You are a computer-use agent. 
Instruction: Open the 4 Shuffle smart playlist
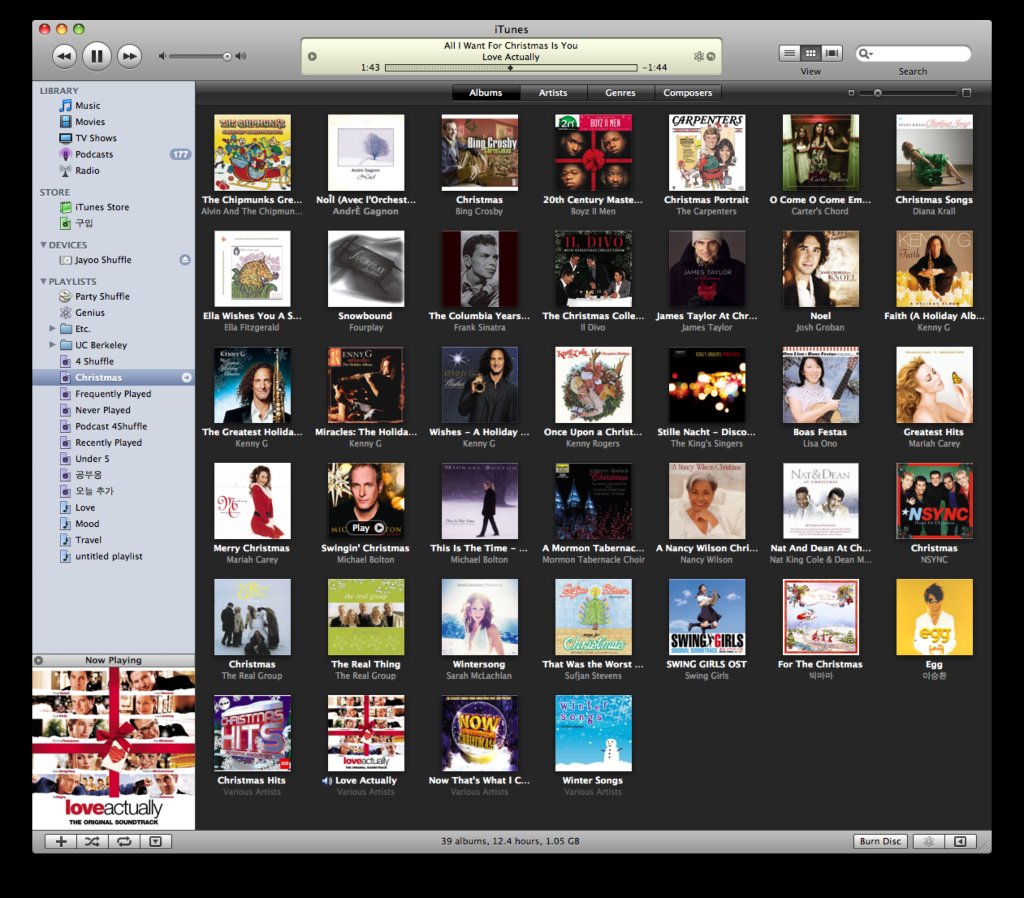[94, 361]
